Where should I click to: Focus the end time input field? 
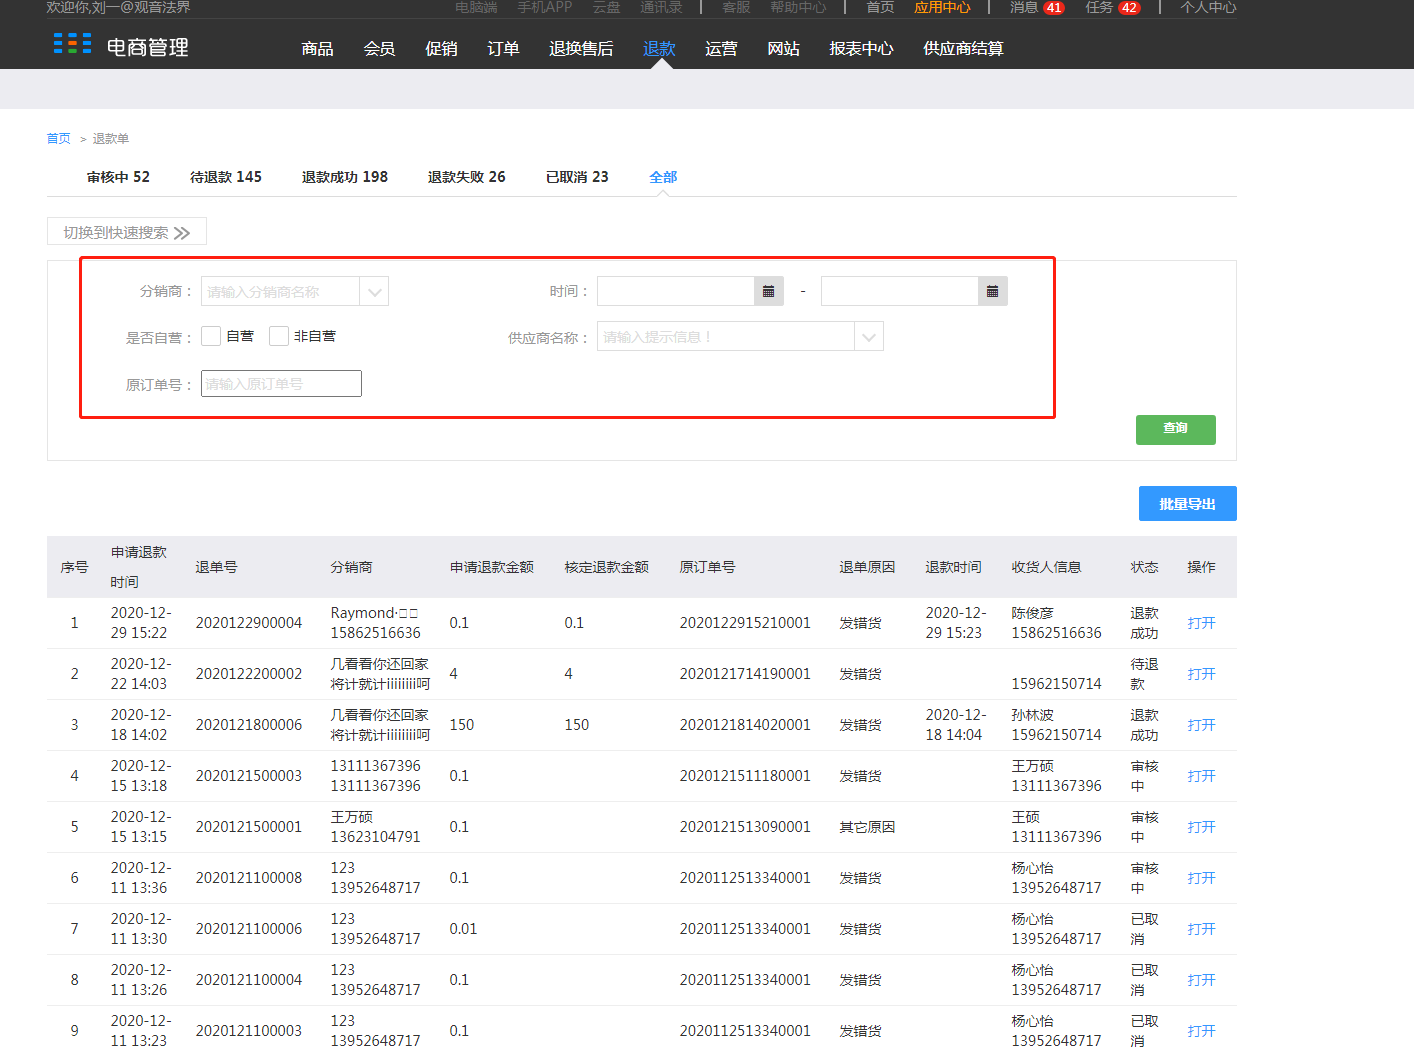tap(900, 291)
